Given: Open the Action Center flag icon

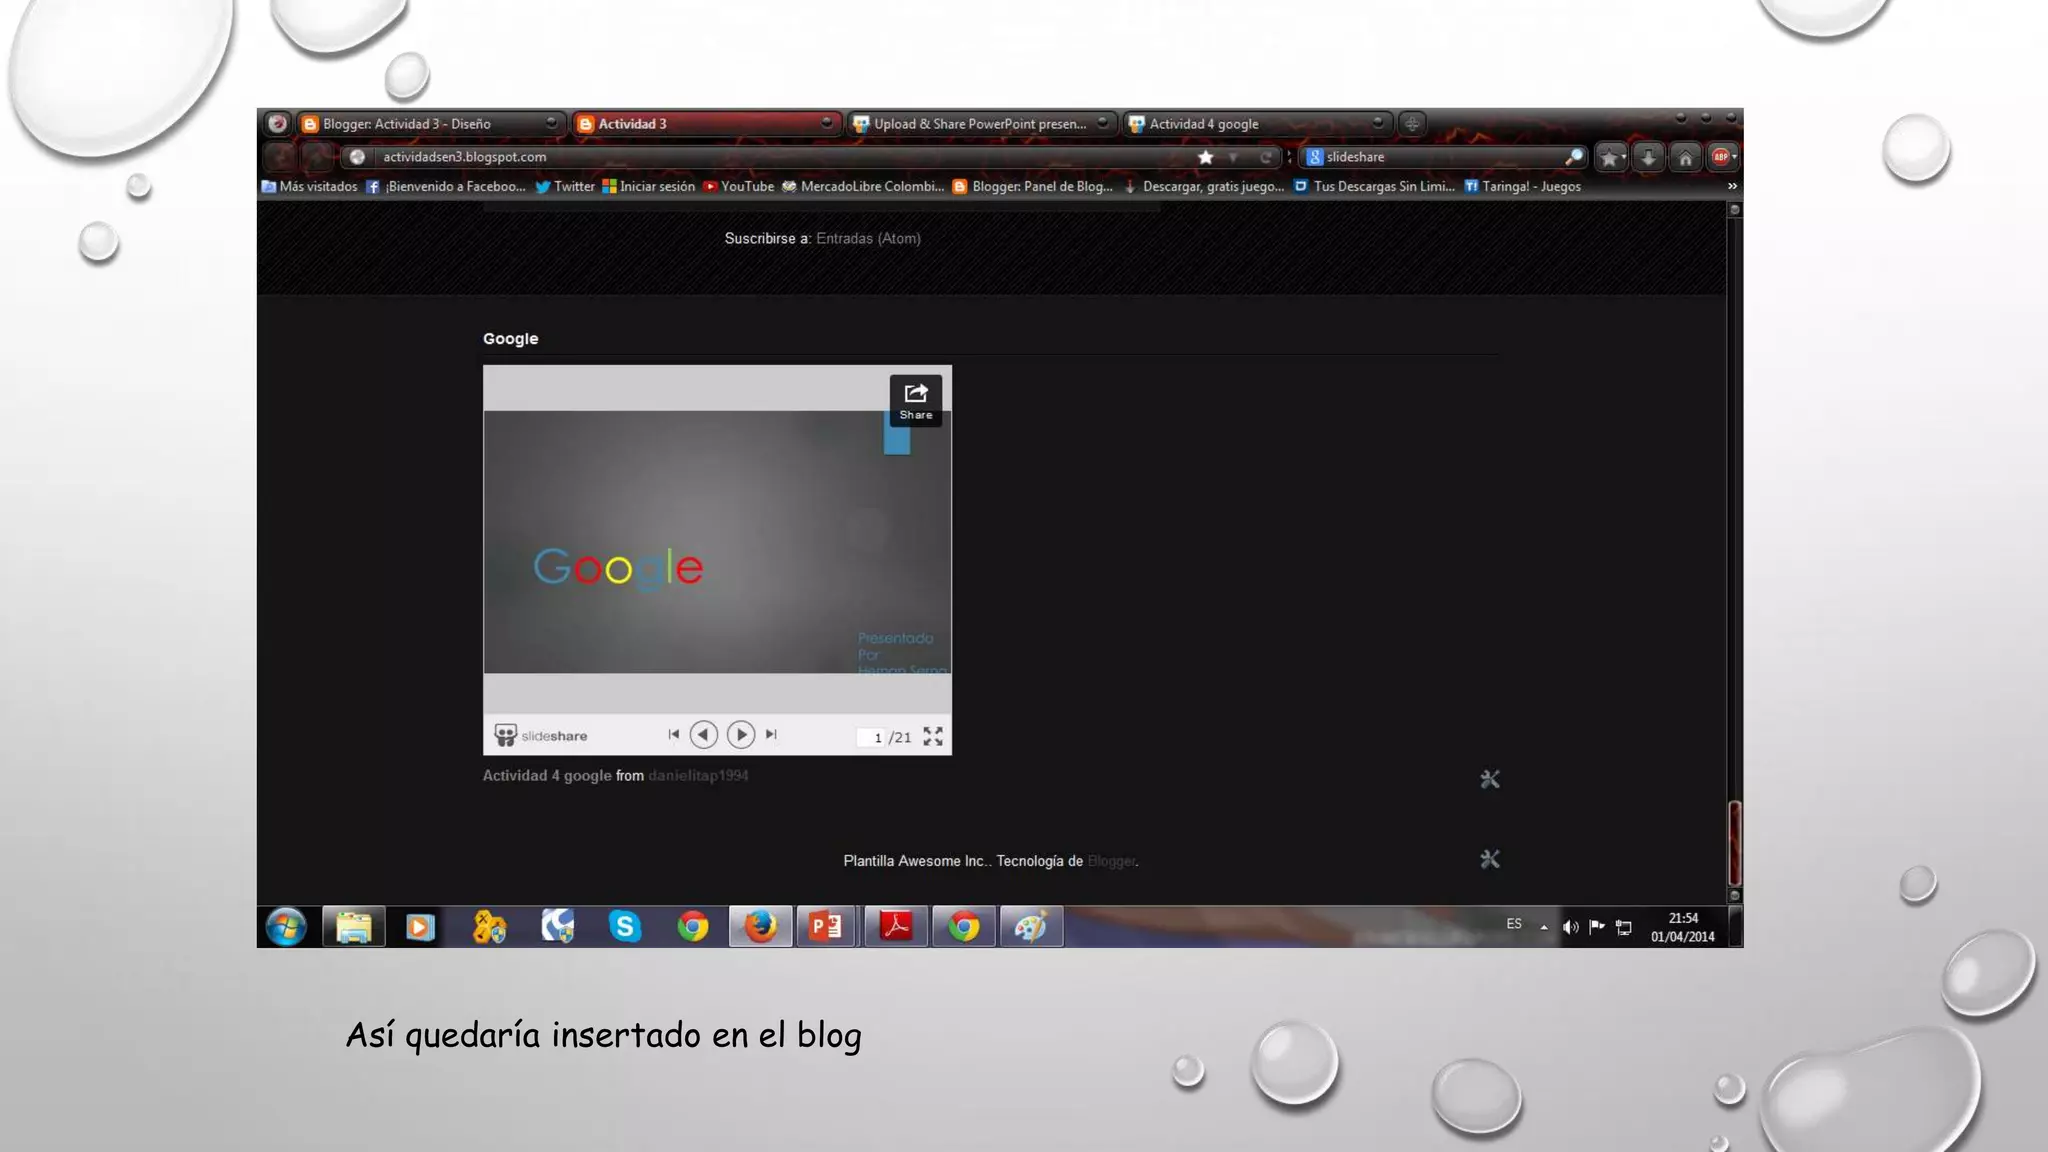Looking at the screenshot, I should pyautogui.click(x=1597, y=927).
